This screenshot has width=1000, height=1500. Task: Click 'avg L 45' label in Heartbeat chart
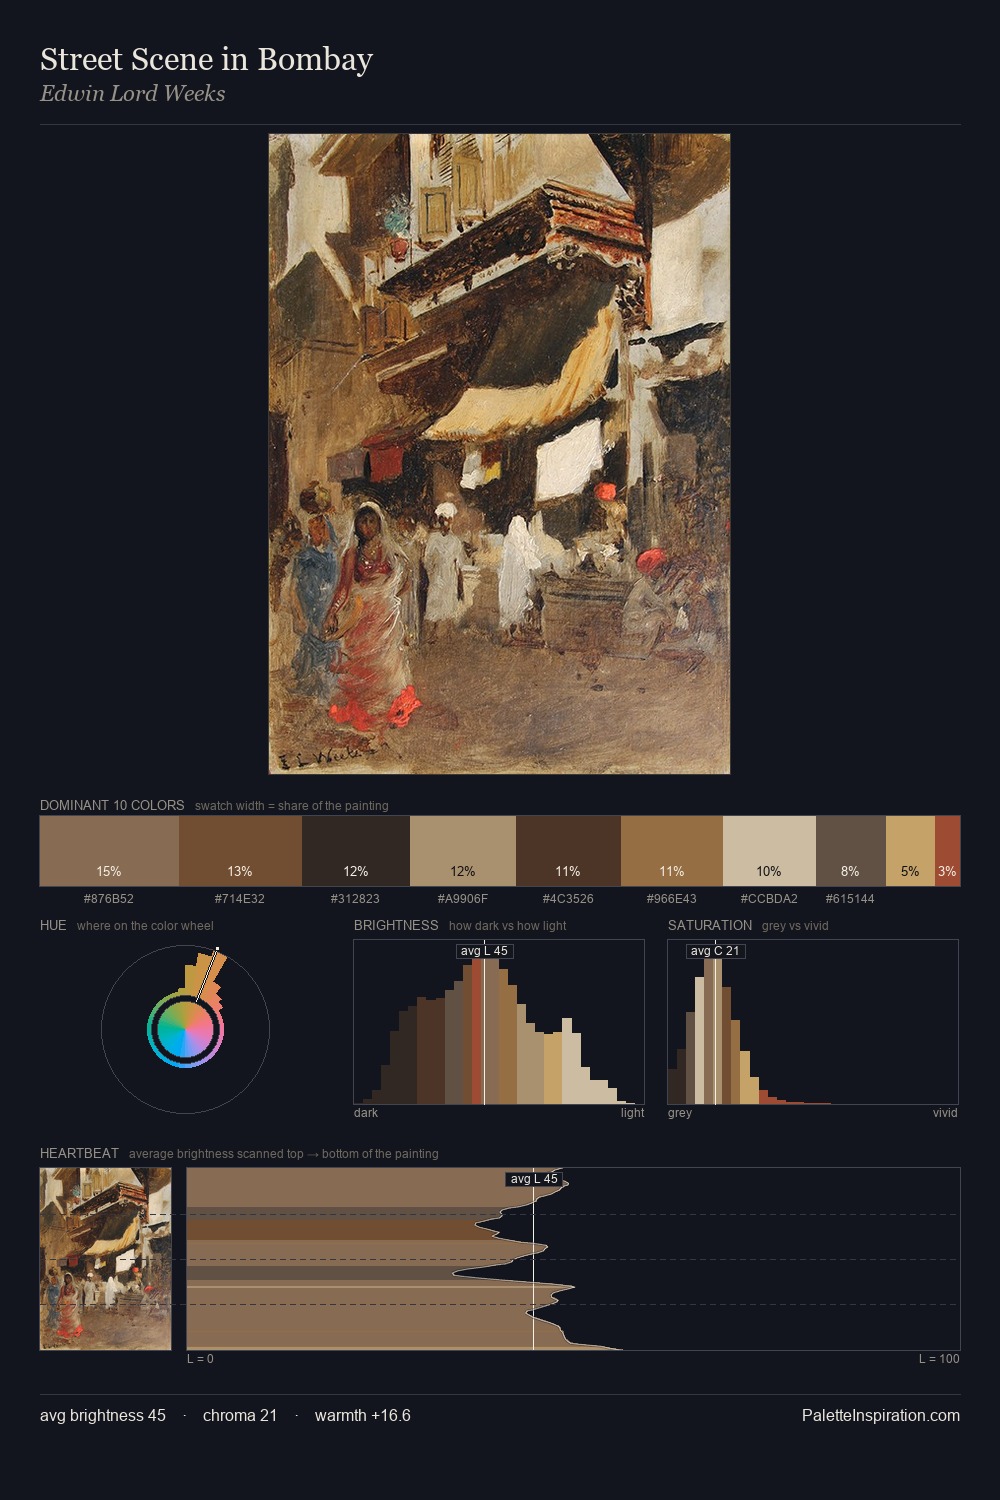click(534, 1179)
